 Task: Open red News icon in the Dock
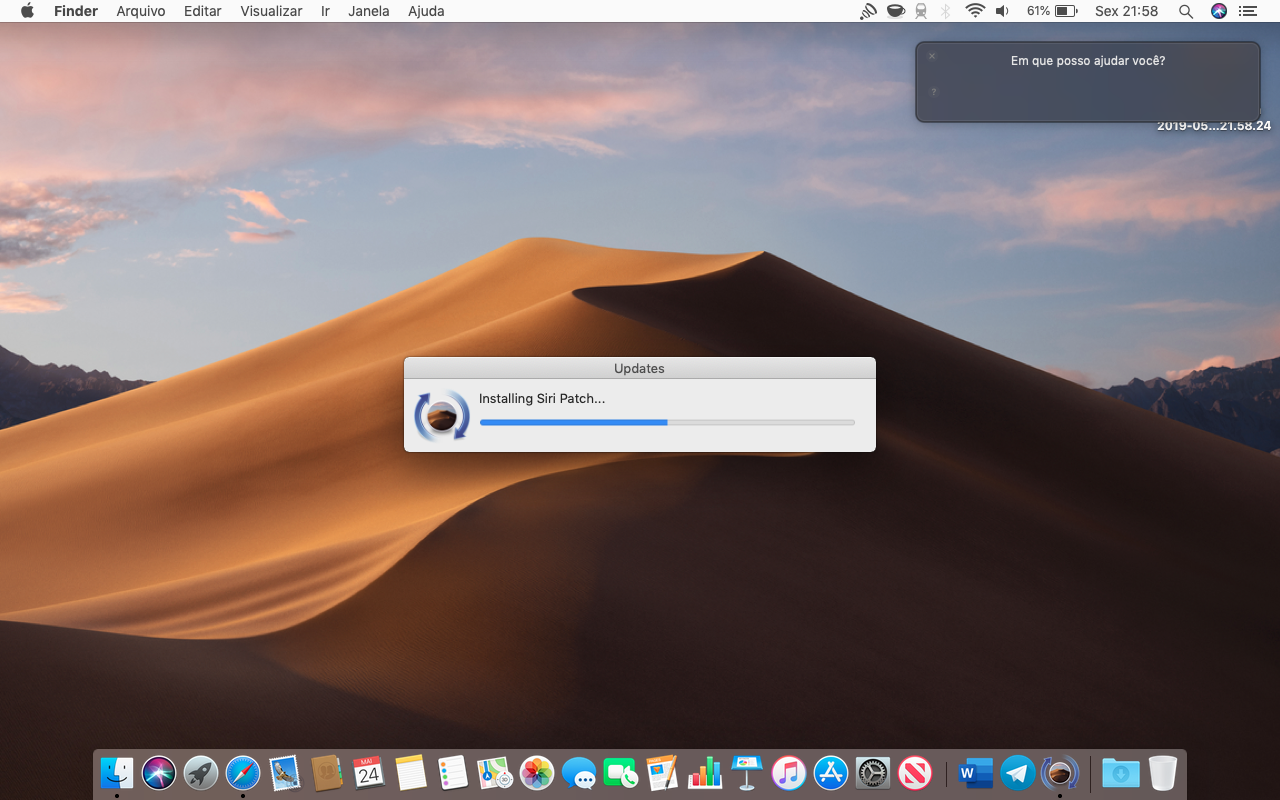(x=915, y=772)
